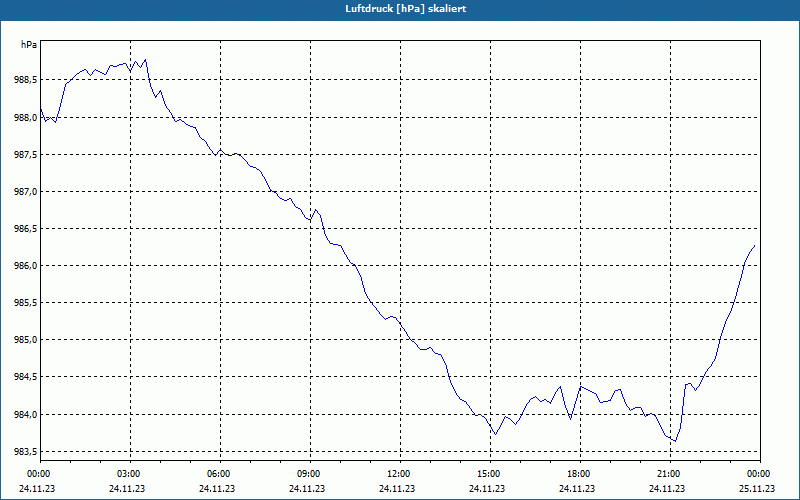Screen dimensions: 800x500
Task: Click the 985,0 y-axis label
Action: coord(25,340)
